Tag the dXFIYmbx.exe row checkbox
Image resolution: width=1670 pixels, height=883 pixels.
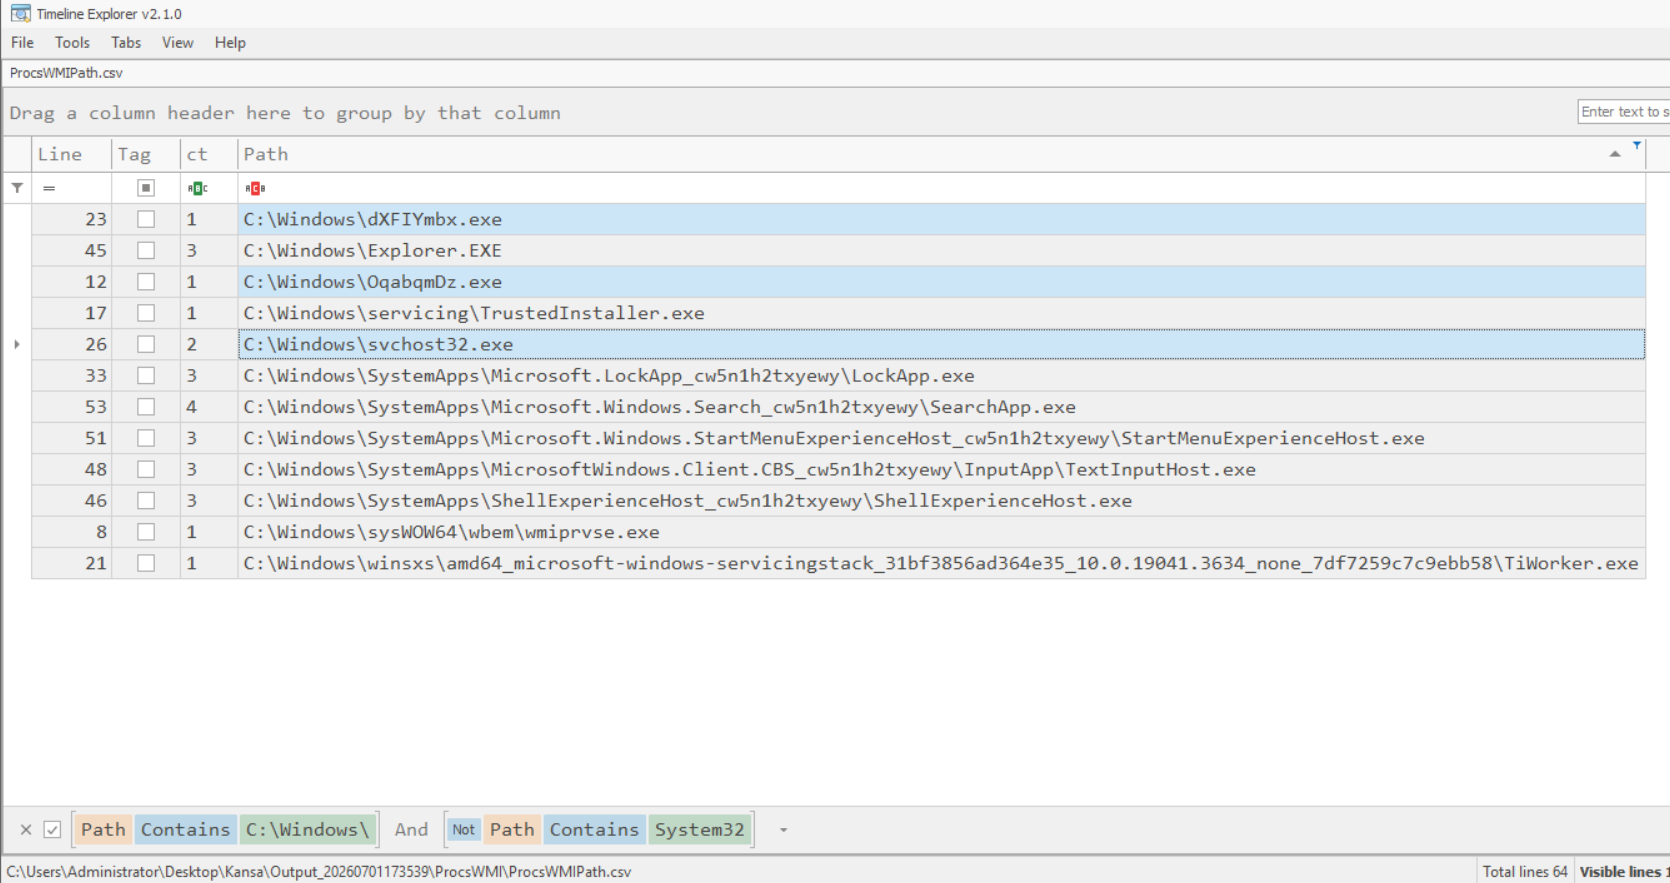point(146,219)
